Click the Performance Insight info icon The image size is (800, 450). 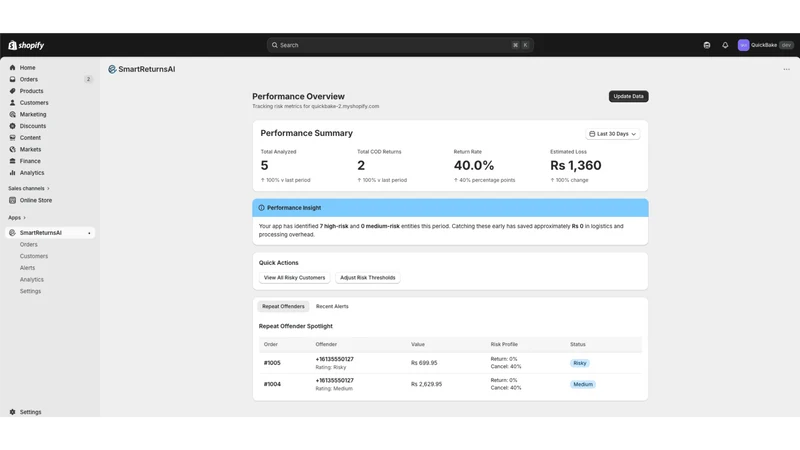click(x=261, y=208)
